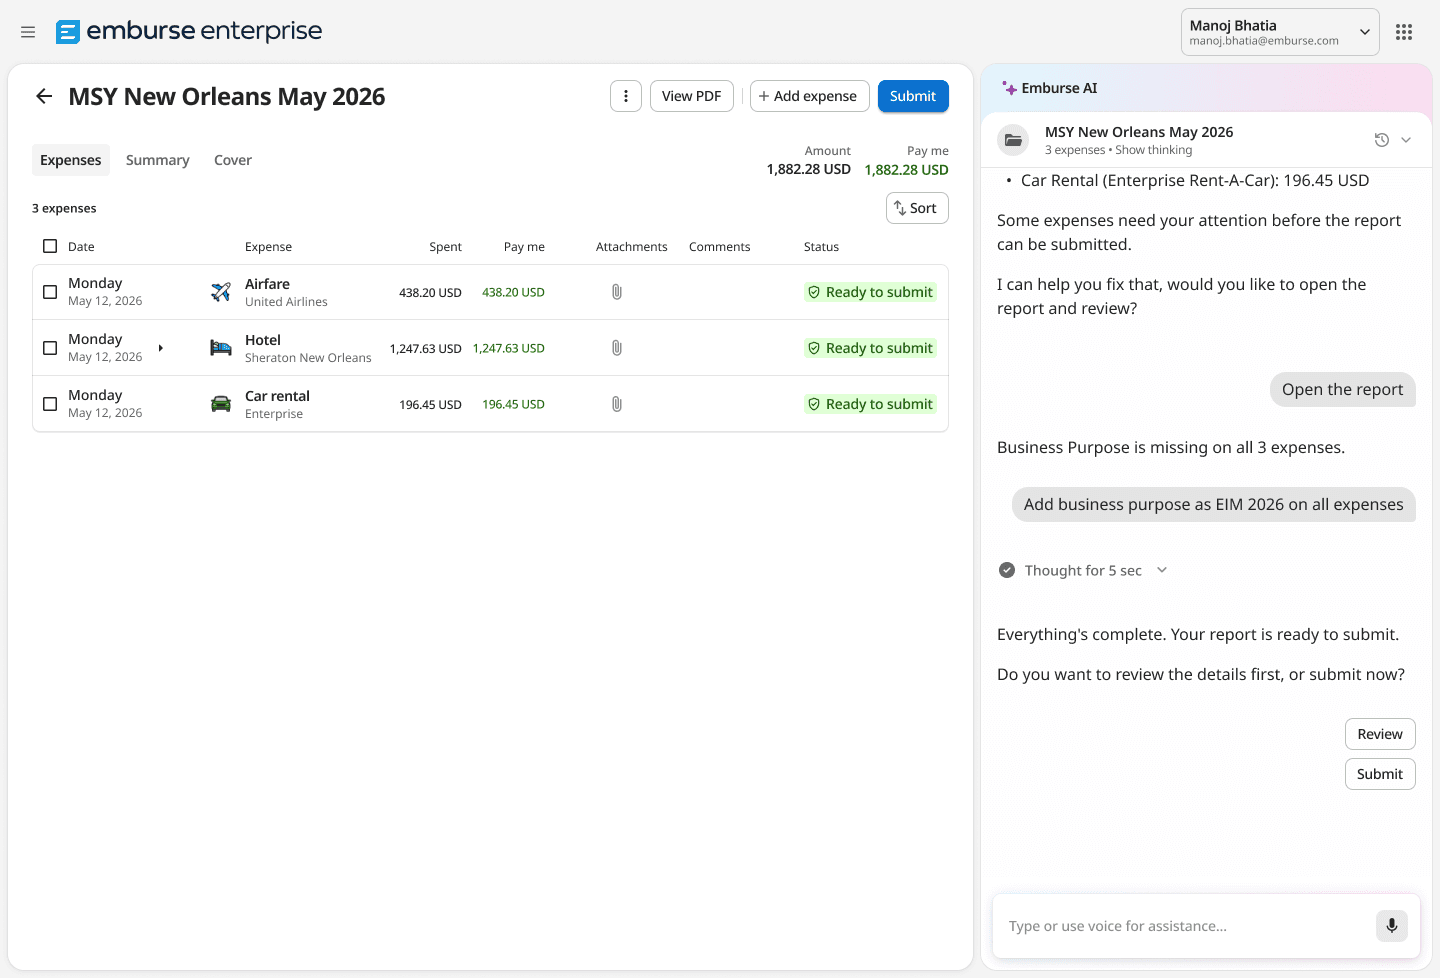The image size is (1440, 978).
Task: Expand the Thought for 5 sec chevron
Action: point(1162,570)
